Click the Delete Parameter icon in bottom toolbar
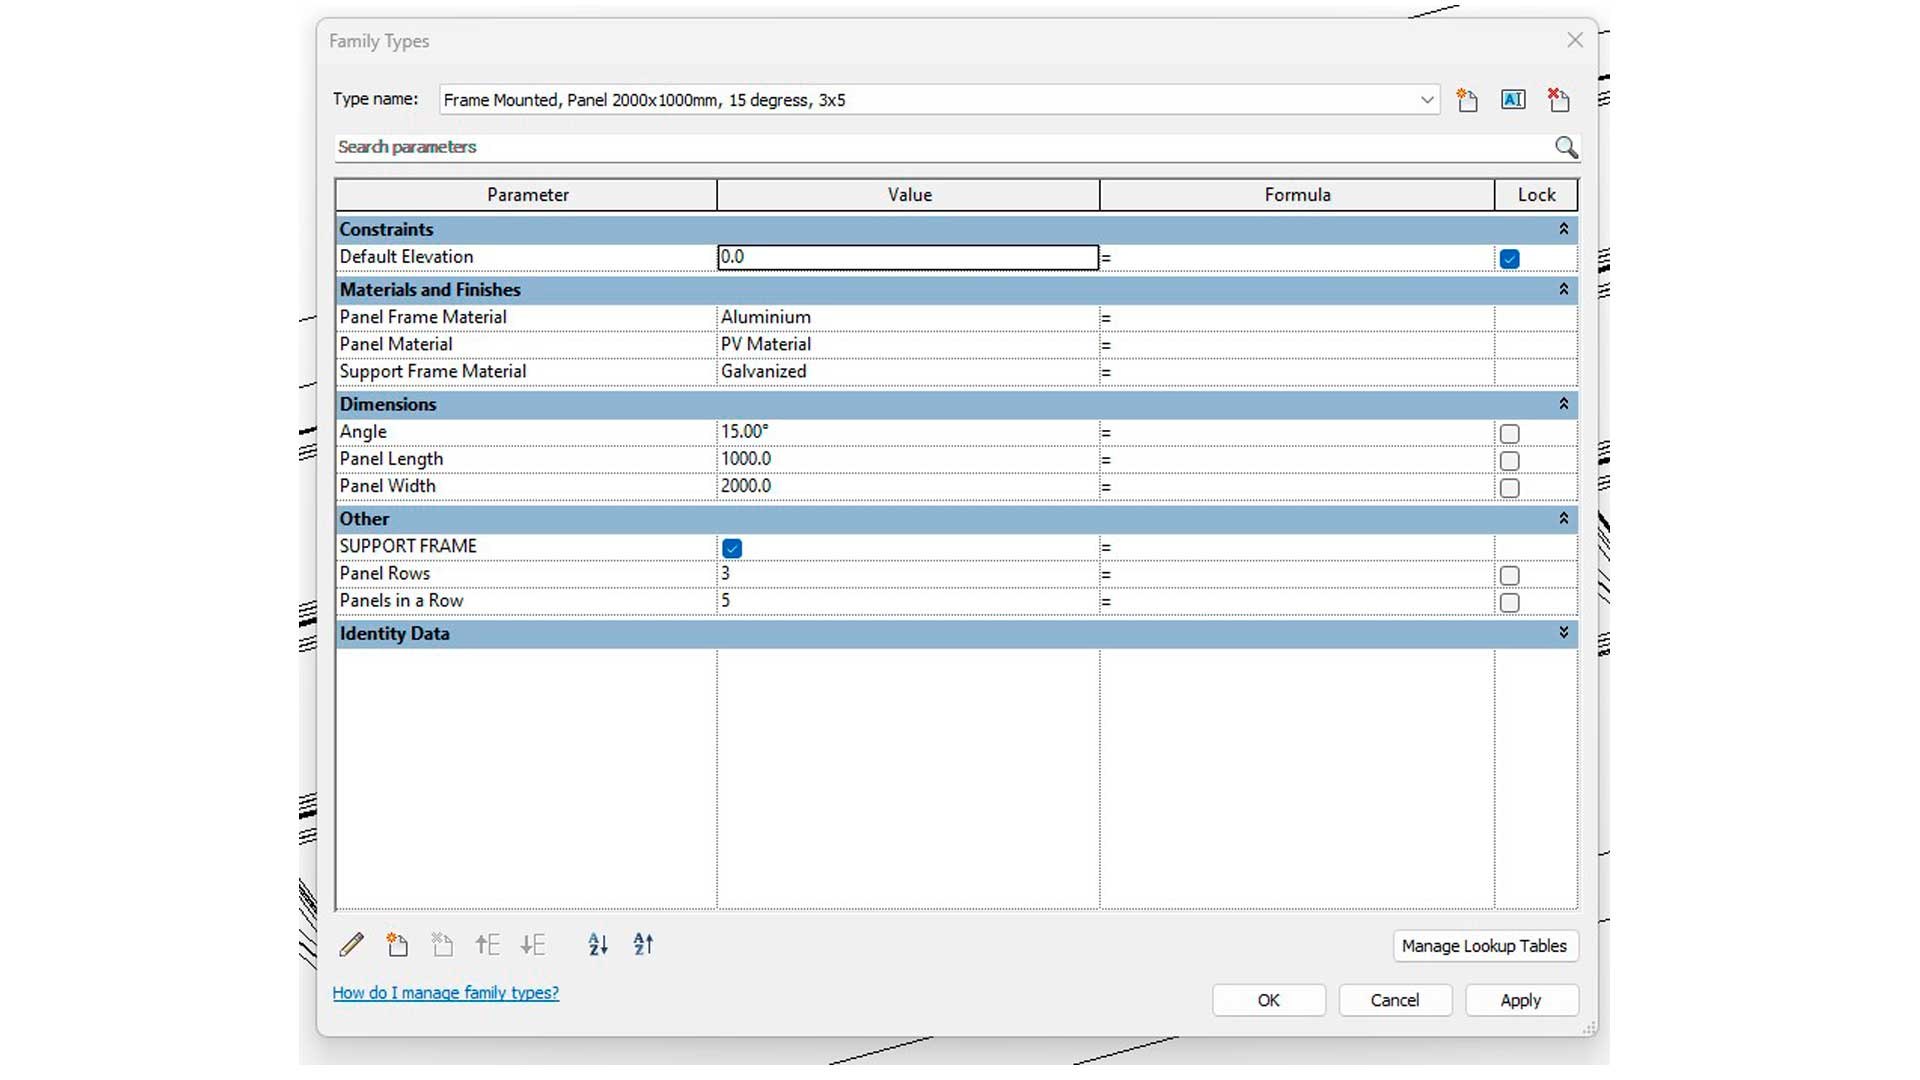The width and height of the screenshot is (1920, 1080). (442, 945)
